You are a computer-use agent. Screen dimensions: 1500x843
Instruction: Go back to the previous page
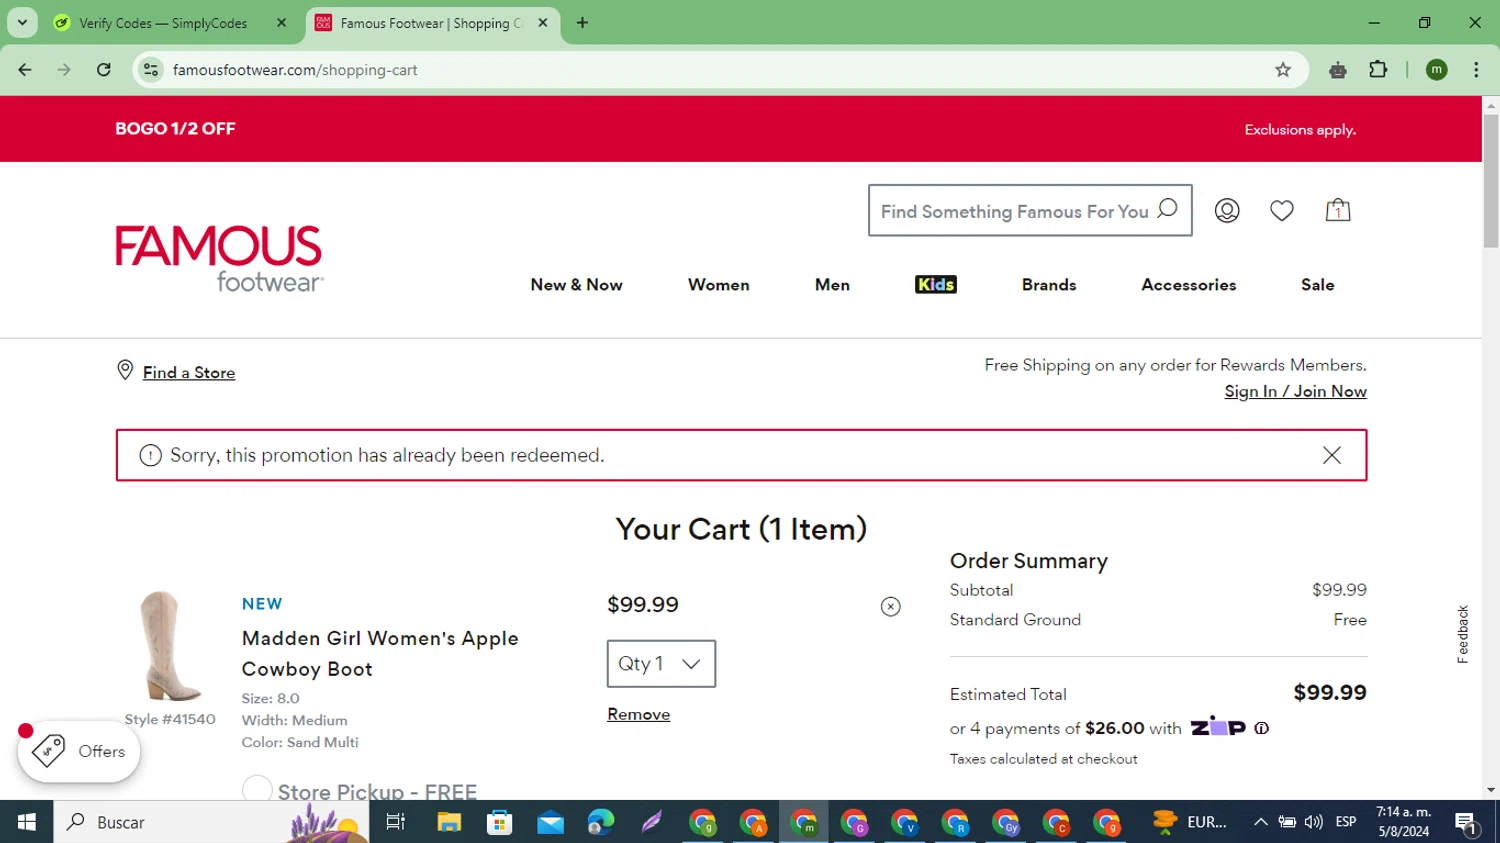point(25,70)
